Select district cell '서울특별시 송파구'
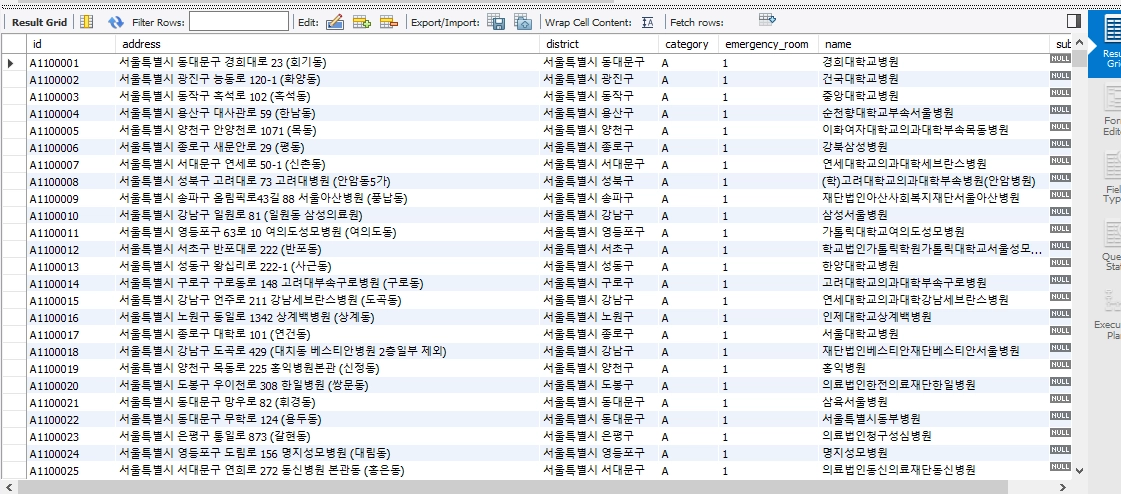Screen dimensions: 1121x494 [x=598, y=199]
